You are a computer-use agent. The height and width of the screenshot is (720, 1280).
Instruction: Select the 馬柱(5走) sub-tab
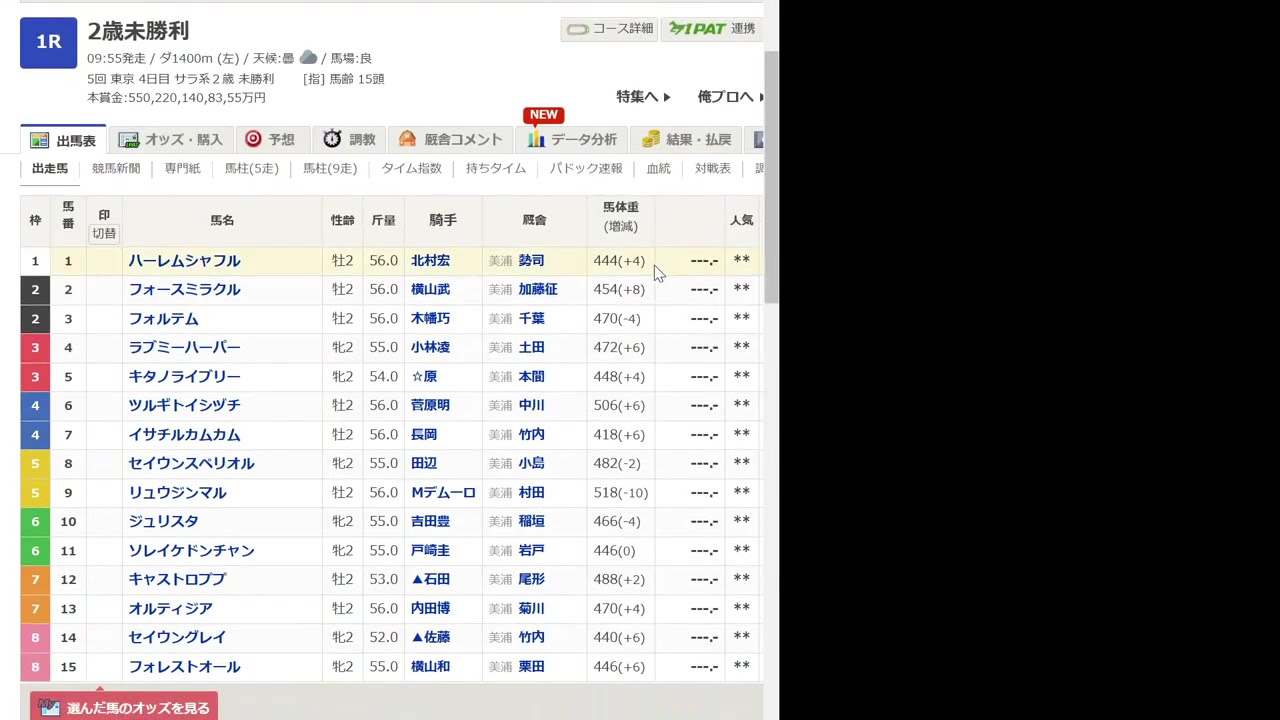coord(252,168)
